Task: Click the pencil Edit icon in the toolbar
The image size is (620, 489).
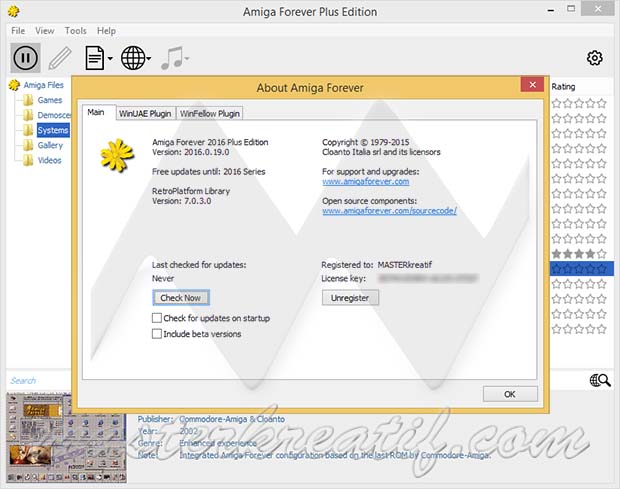Action: click(x=60, y=58)
